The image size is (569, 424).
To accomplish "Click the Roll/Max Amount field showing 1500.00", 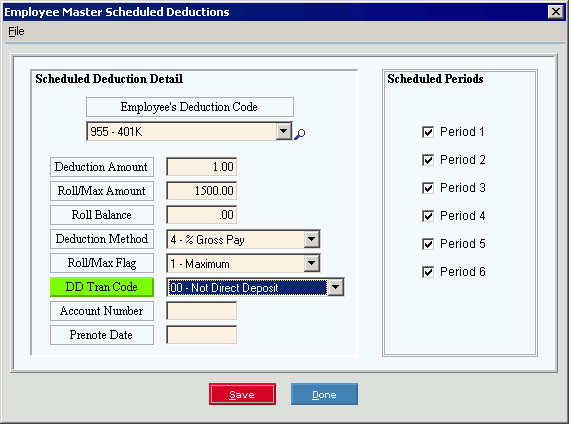I will 202,191.
